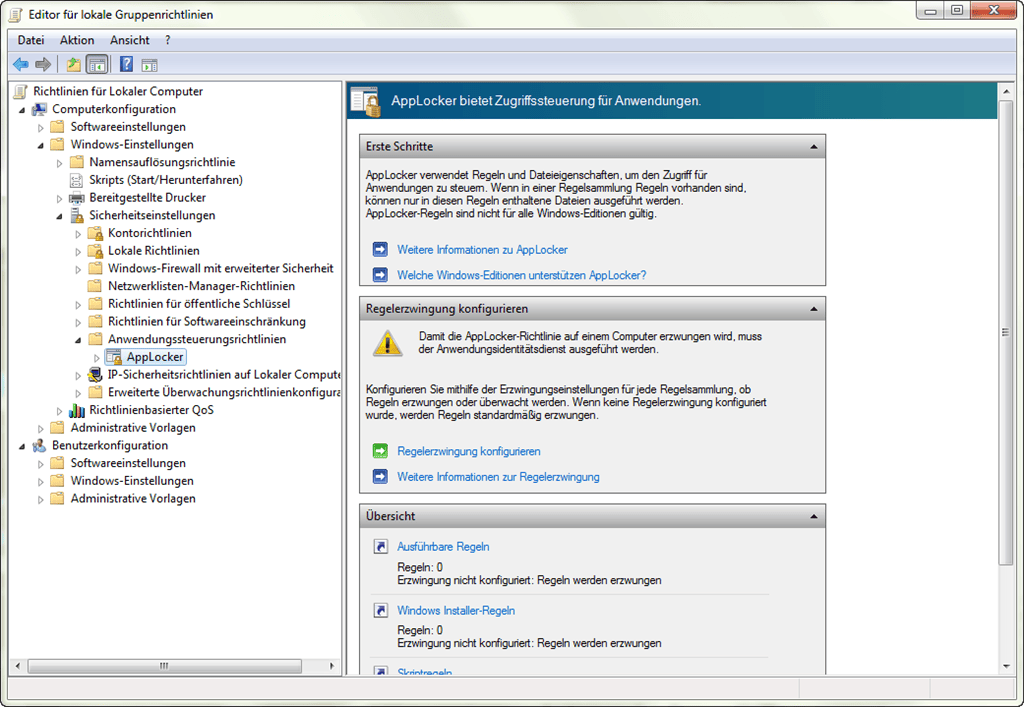
Task: Collapse the Übersicht section
Action: 816,516
